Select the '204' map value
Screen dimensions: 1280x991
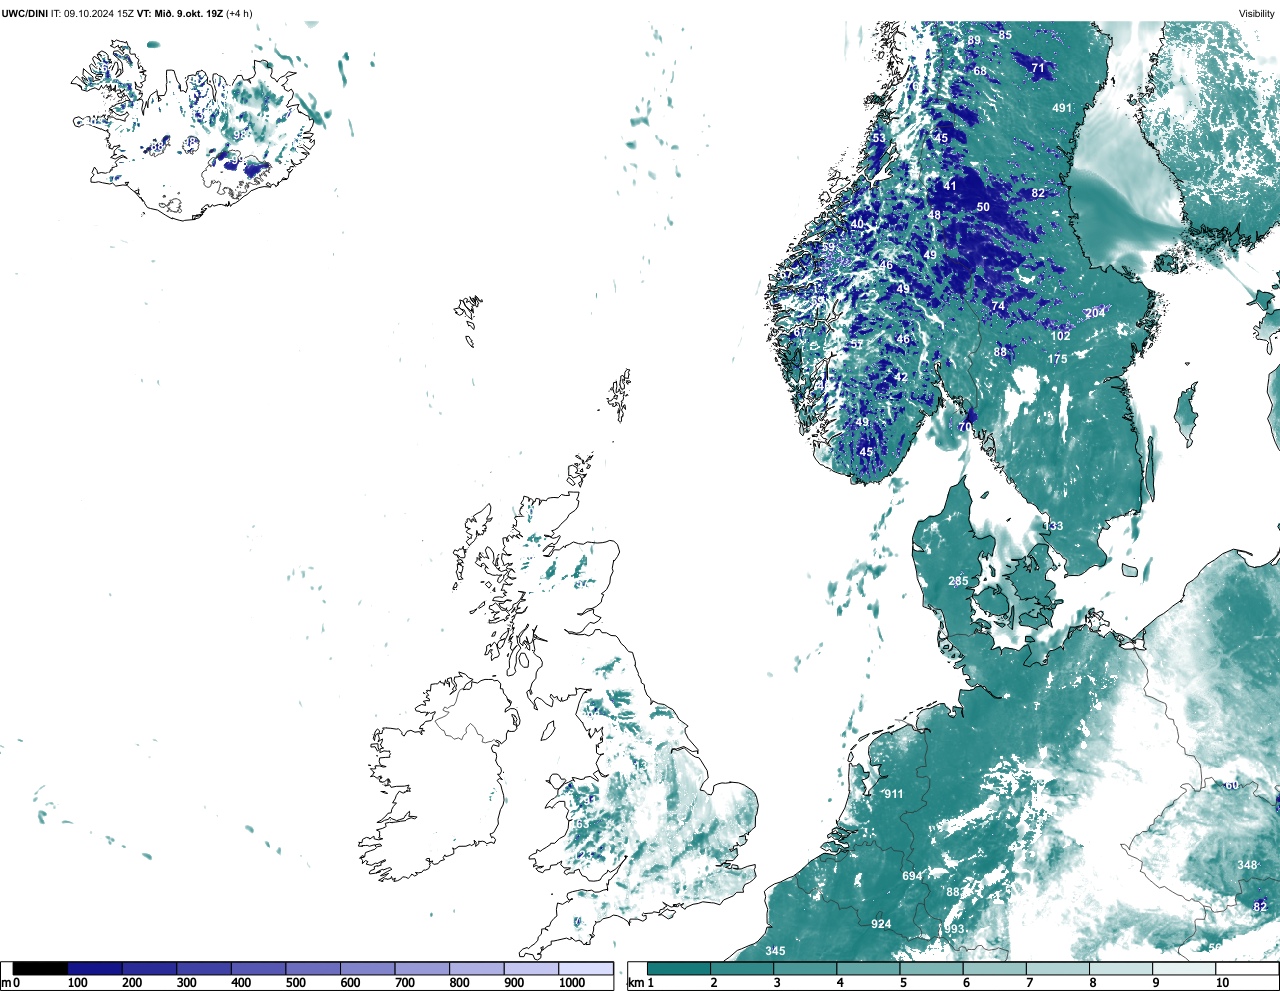pos(1095,313)
